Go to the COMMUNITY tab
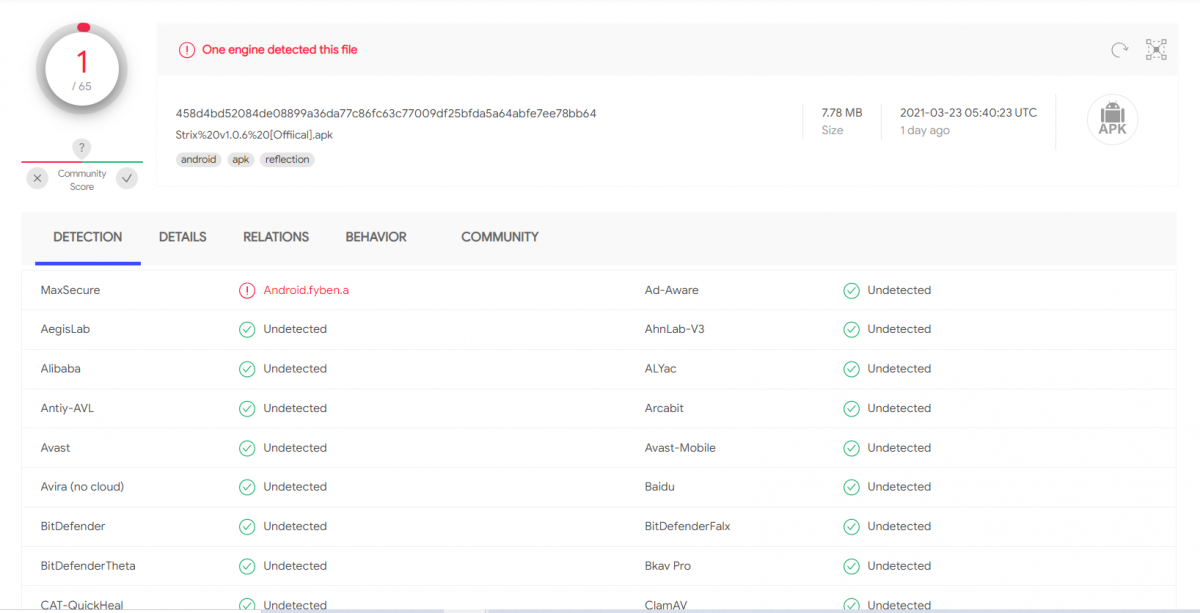This screenshot has height=613, width=1200. (x=499, y=237)
